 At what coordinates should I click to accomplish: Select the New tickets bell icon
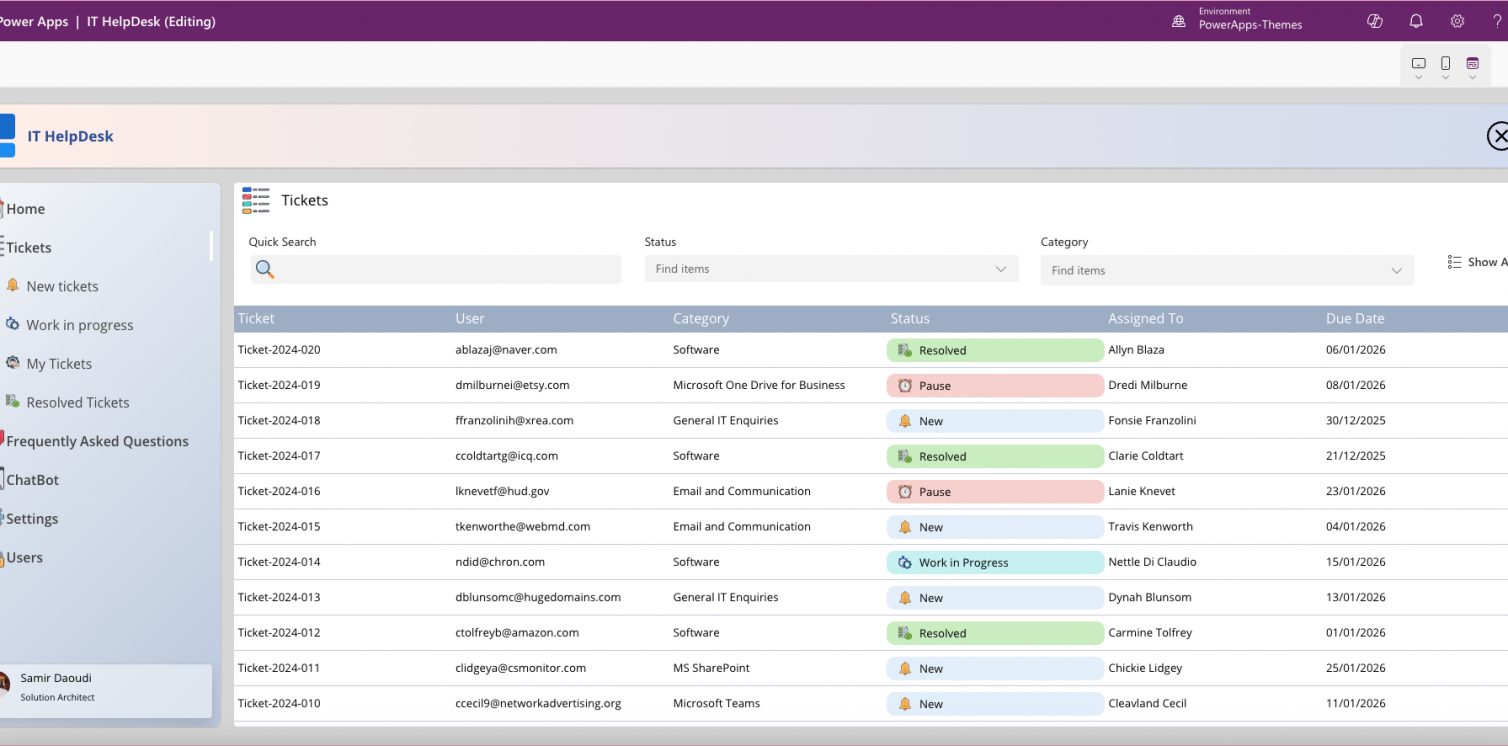13,285
